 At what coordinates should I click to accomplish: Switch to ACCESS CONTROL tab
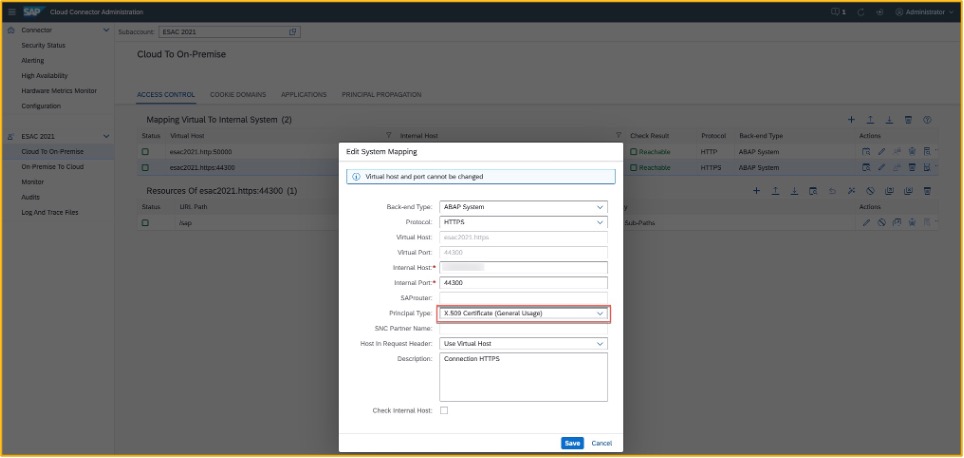click(x=166, y=95)
